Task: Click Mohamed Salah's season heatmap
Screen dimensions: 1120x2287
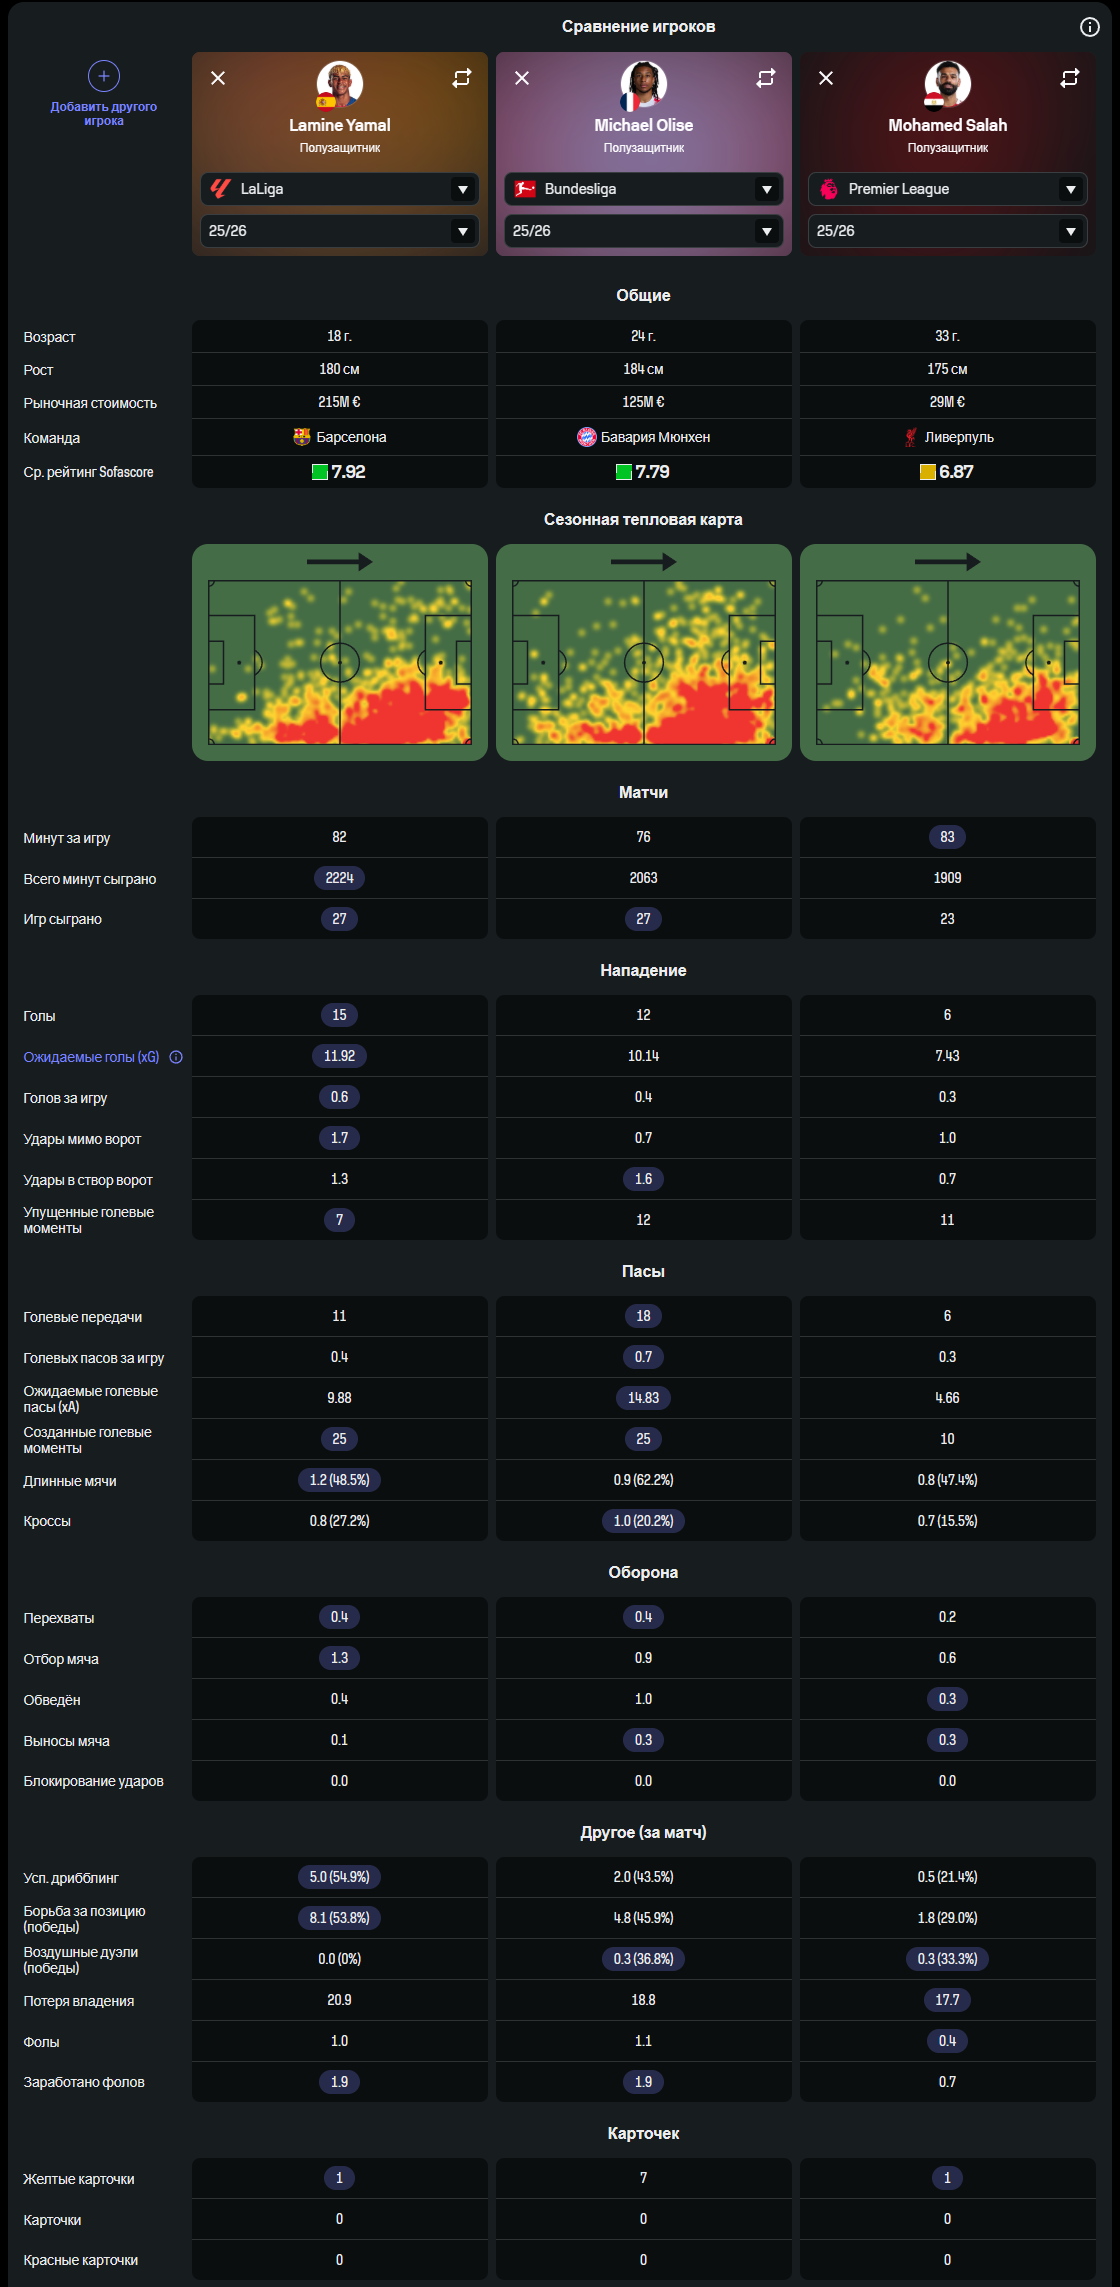Action: (948, 652)
